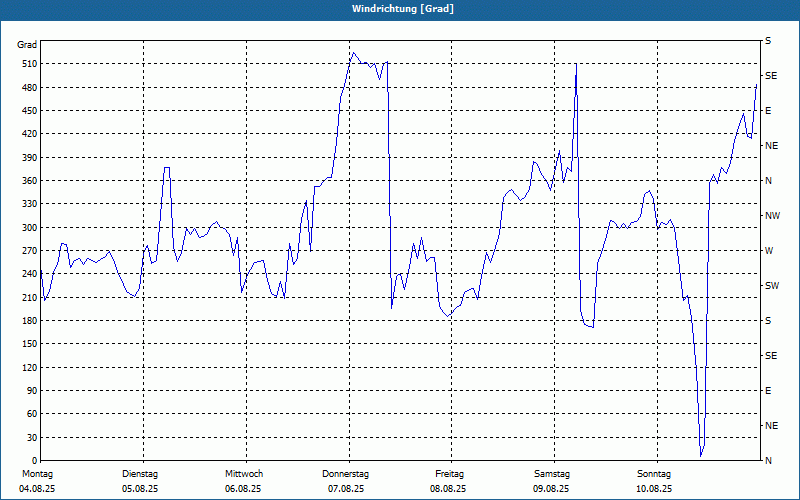
Task: Click the date 07.08.25
Action: [x=346, y=489]
